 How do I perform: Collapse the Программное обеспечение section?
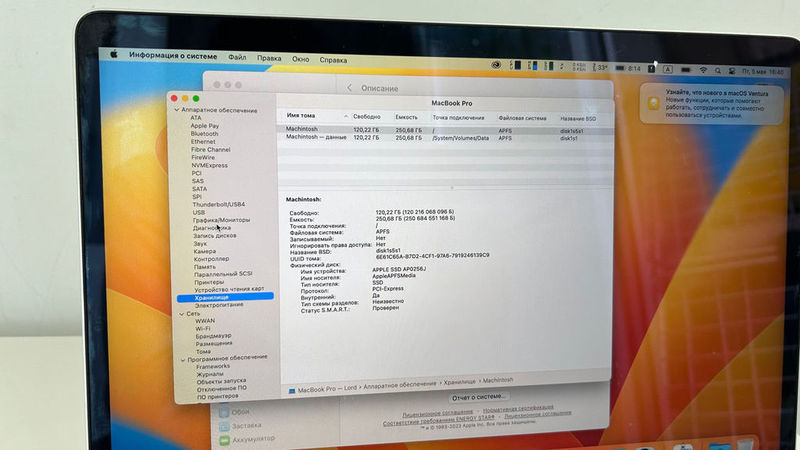click(x=183, y=360)
